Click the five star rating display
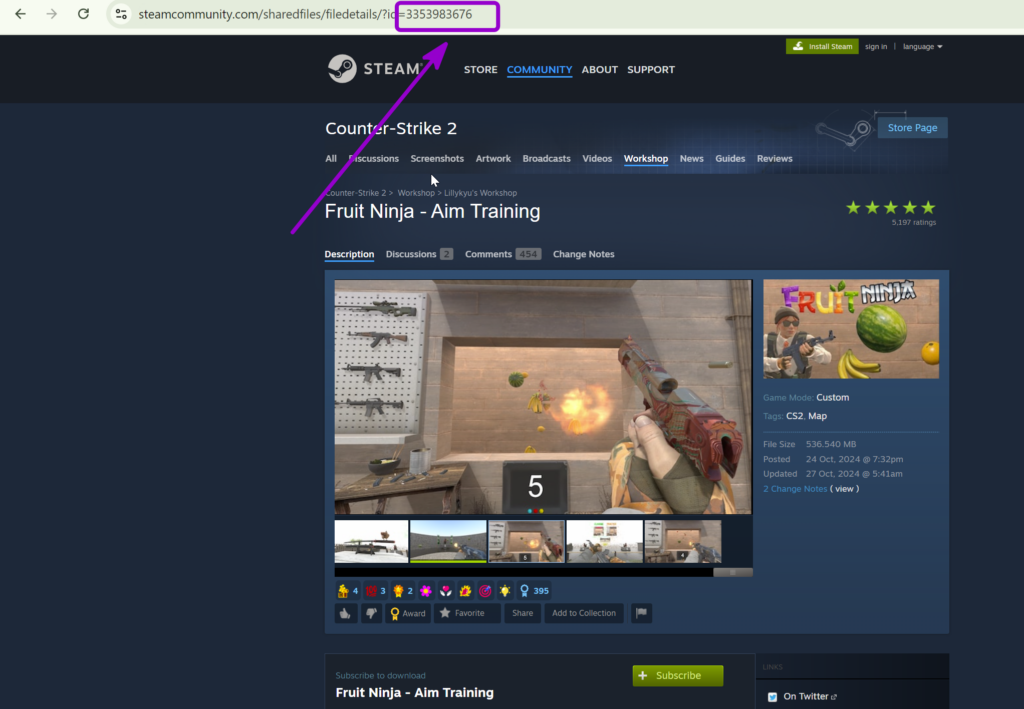The width and height of the screenshot is (1024, 709). pyautogui.click(x=891, y=208)
